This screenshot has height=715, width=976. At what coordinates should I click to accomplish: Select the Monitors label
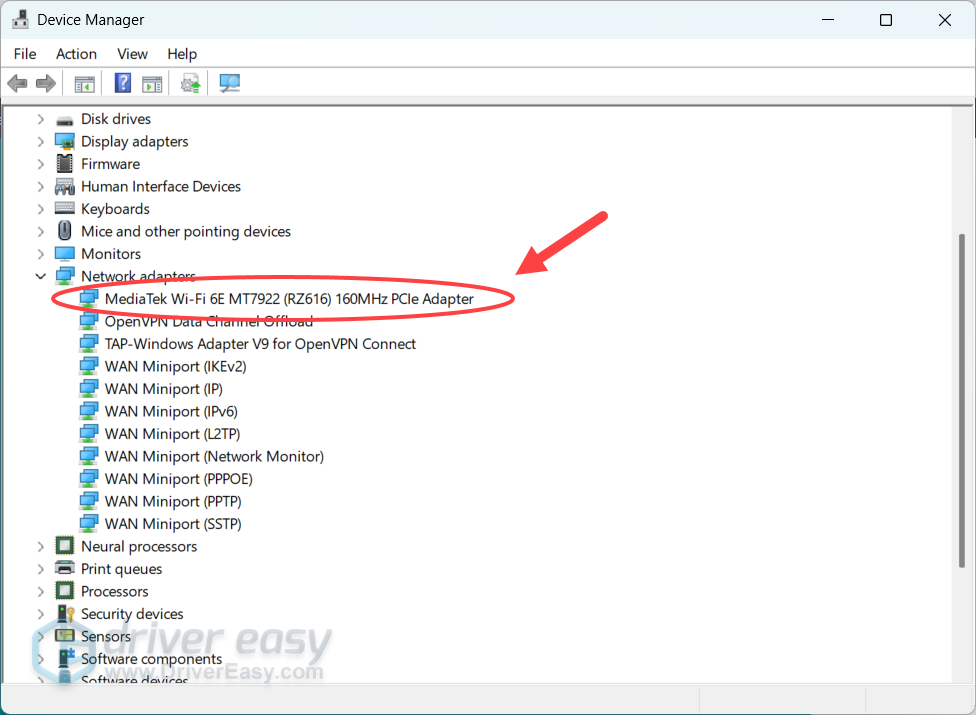(111, 253)
